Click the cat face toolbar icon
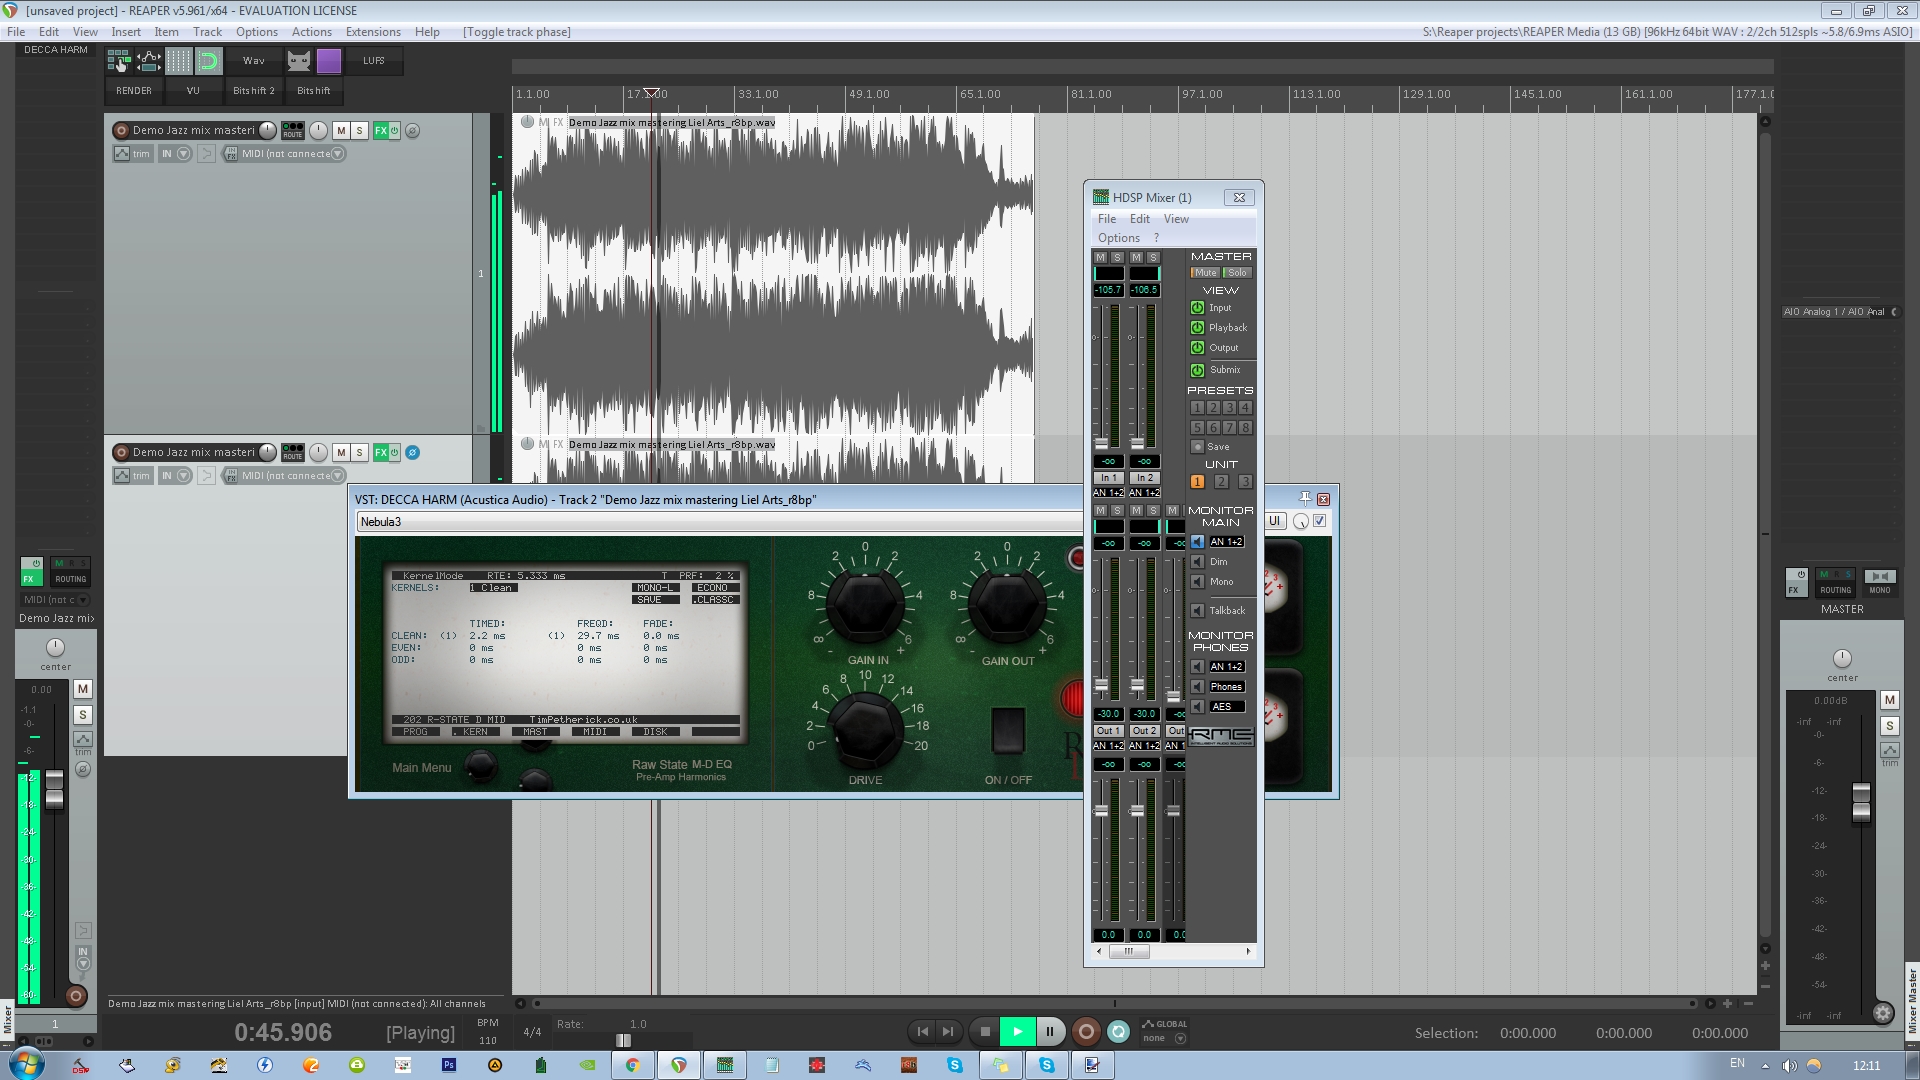1920x1080 pixels. click(x=298, y=61)
